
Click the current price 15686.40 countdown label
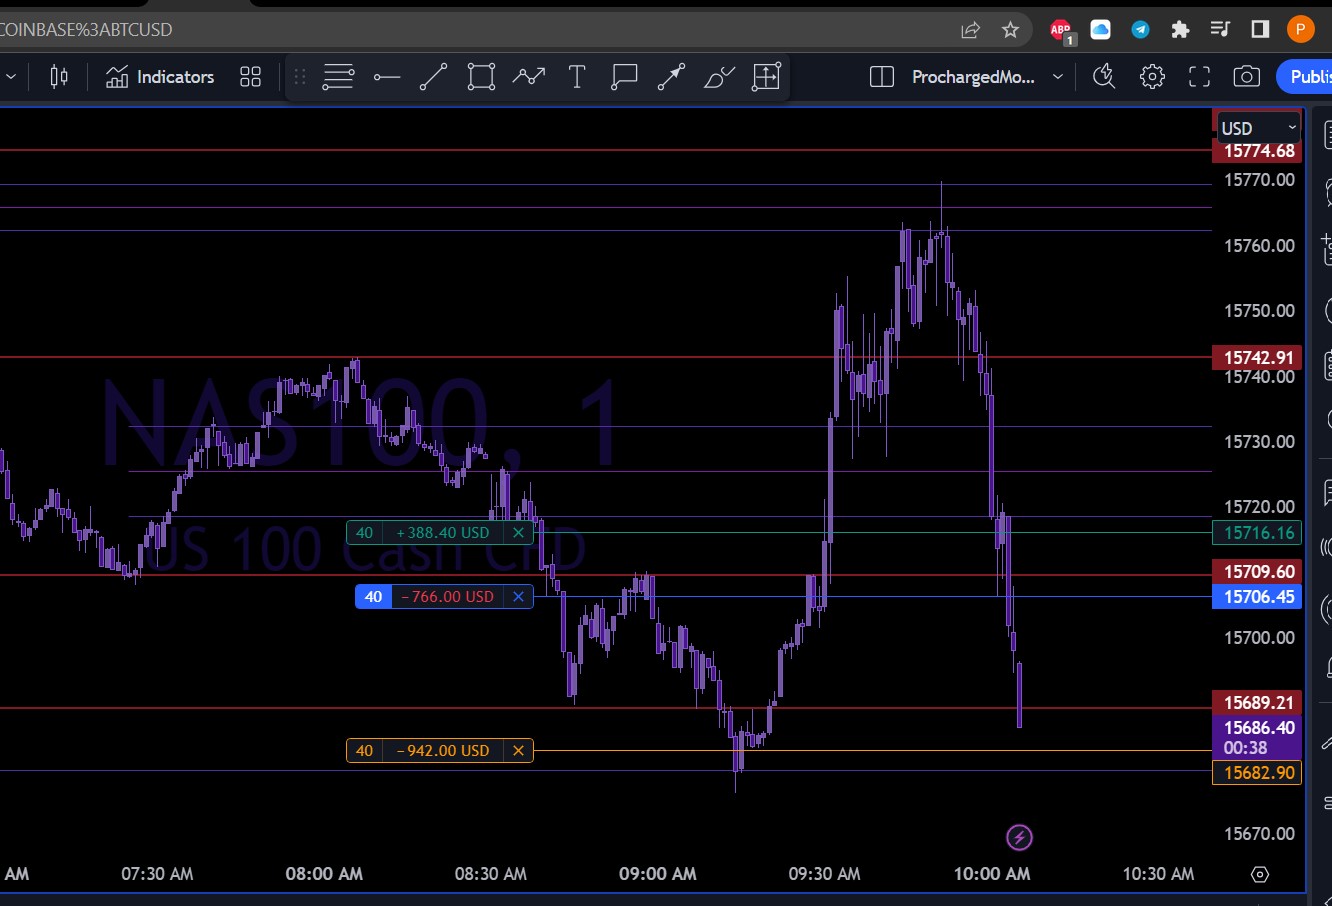coord(1257,738)
